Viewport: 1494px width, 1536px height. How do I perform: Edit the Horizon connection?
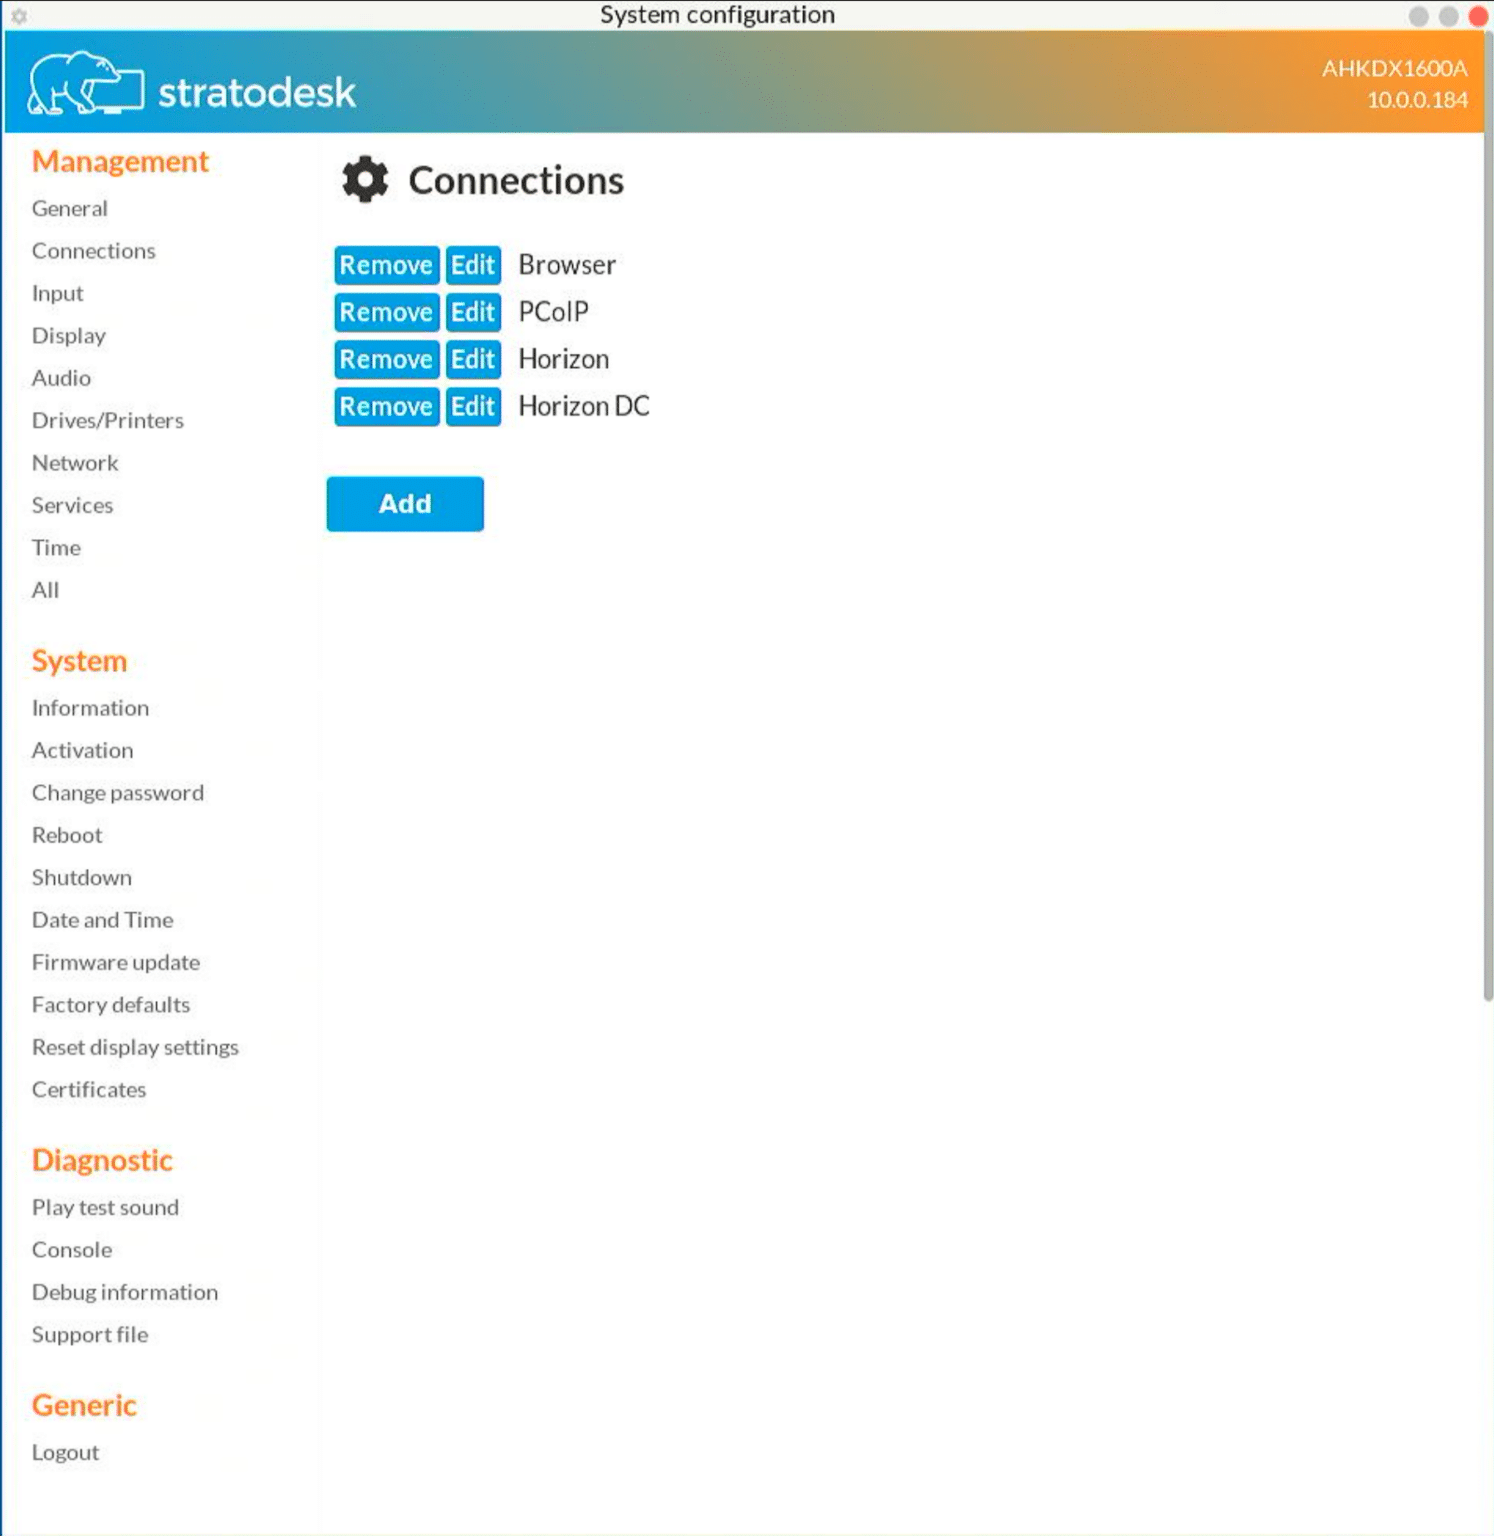point(473,359)
